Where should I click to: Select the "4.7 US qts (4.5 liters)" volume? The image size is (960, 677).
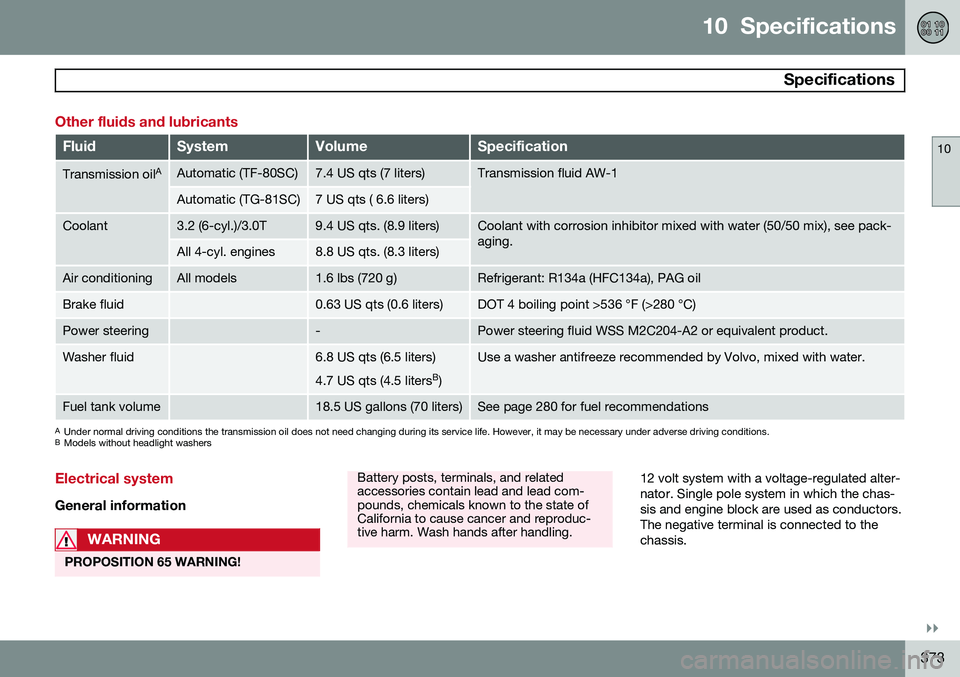point(378,380)
